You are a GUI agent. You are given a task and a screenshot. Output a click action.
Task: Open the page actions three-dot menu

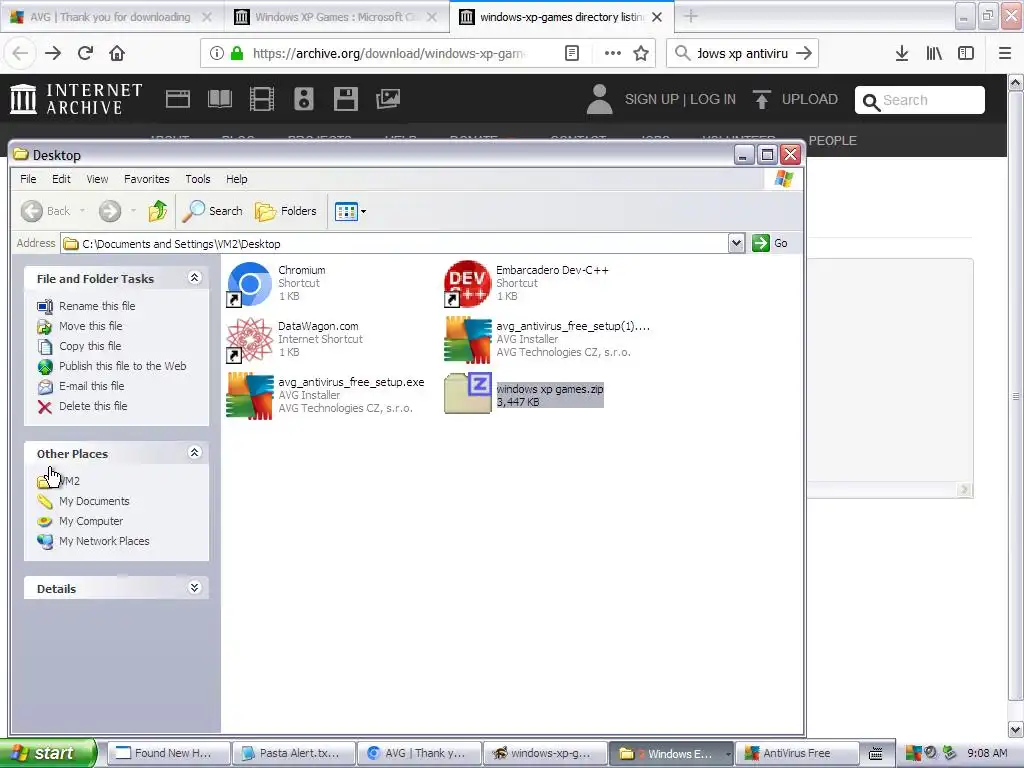(x=613, y=54)
